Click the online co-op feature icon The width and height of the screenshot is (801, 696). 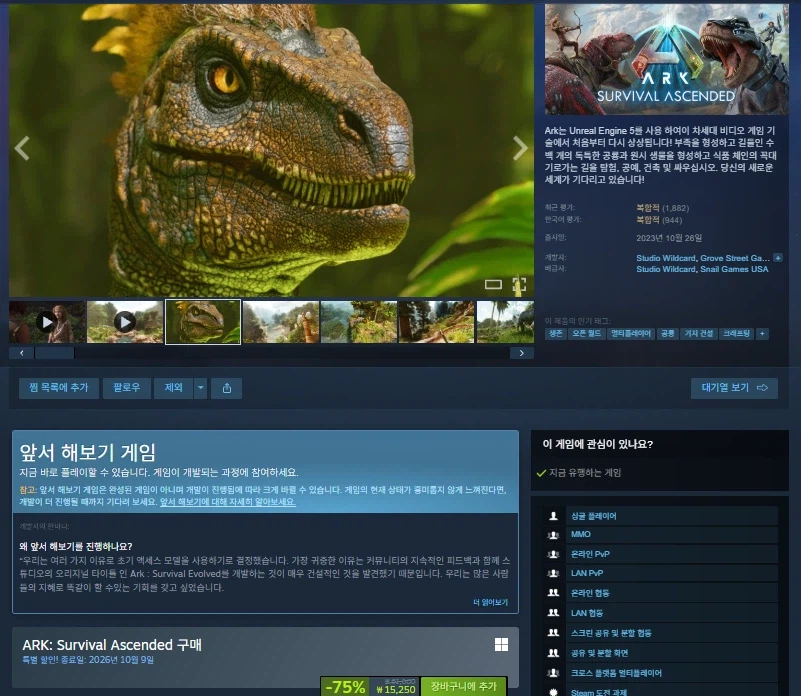[553, 593]
